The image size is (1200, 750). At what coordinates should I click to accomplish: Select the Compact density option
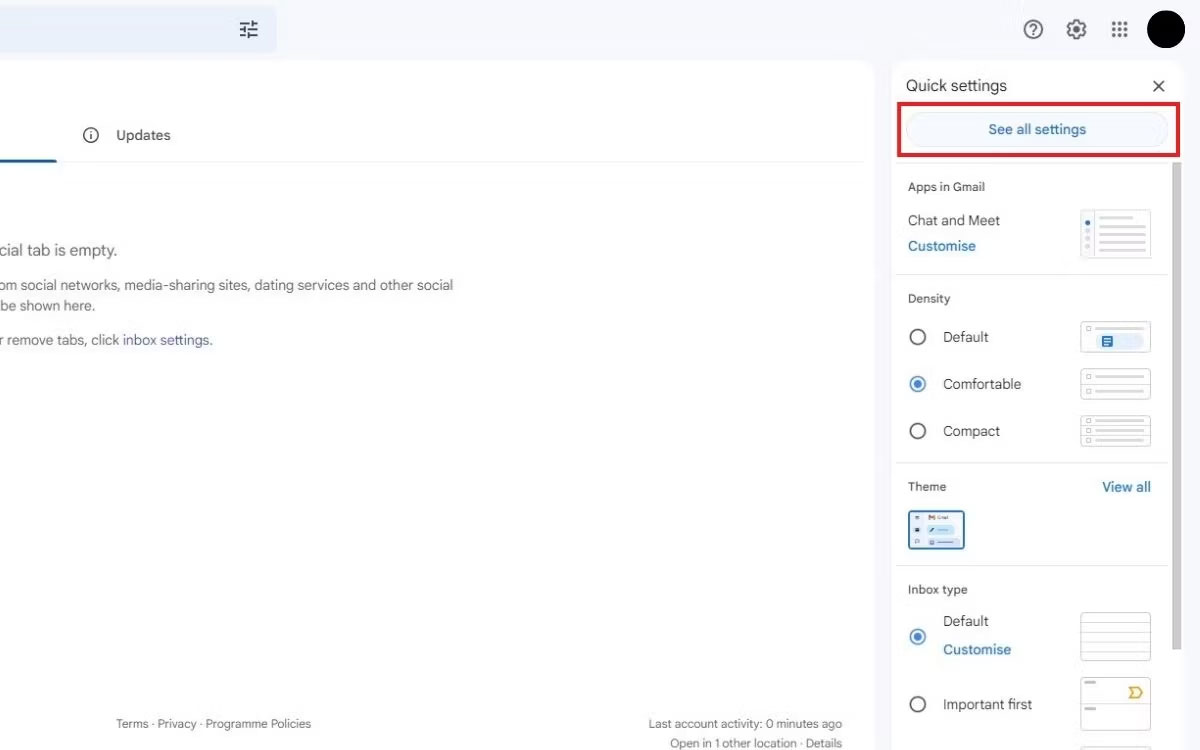pos(917,430)
